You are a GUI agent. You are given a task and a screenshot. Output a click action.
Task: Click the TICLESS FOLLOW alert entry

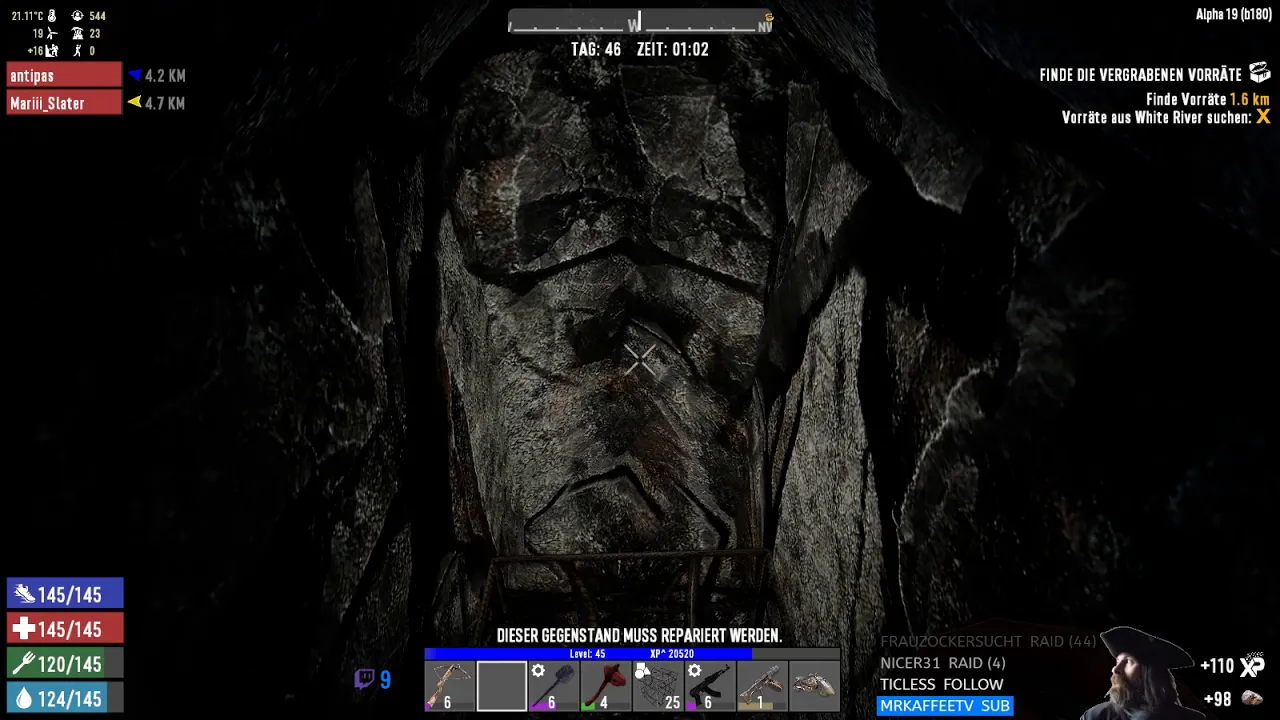click(941, 684)
